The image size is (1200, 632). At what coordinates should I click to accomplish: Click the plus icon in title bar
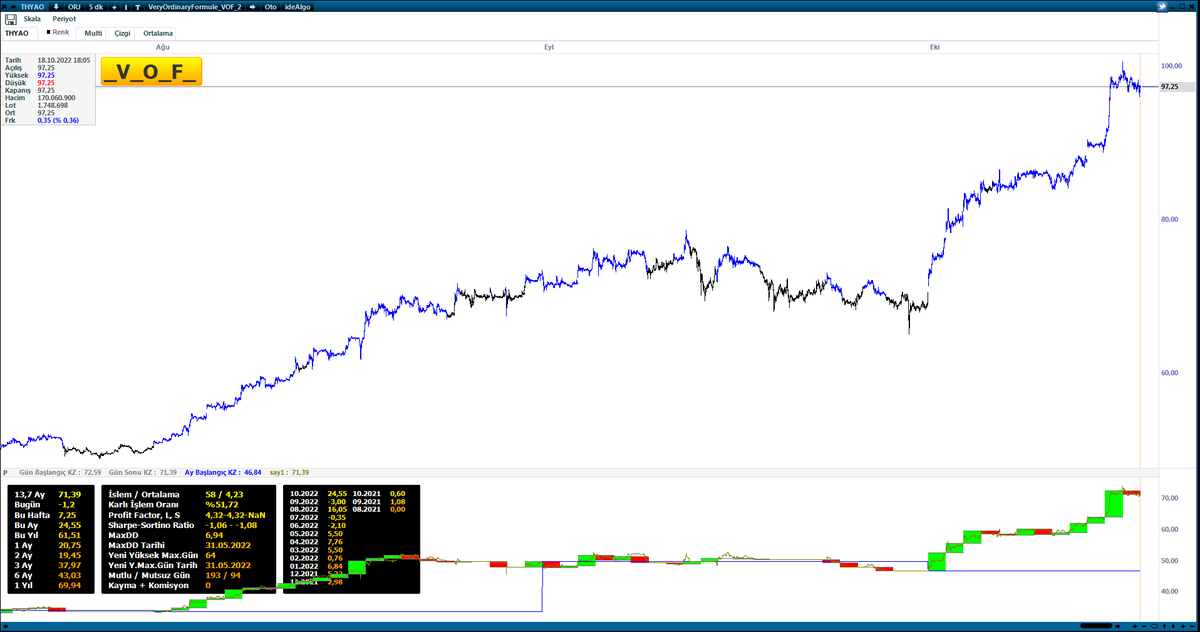tap(114, 6)
